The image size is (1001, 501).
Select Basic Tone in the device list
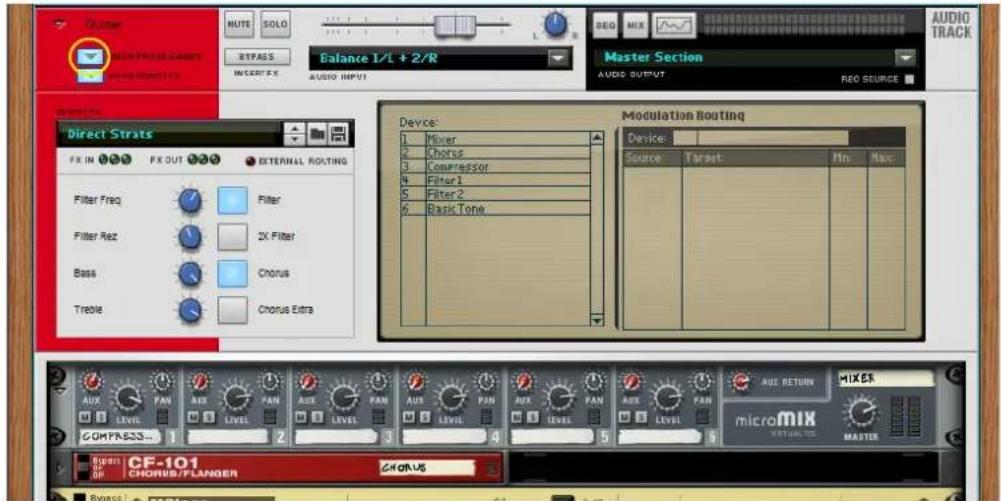pyautogui.click(x=495, y=208)
